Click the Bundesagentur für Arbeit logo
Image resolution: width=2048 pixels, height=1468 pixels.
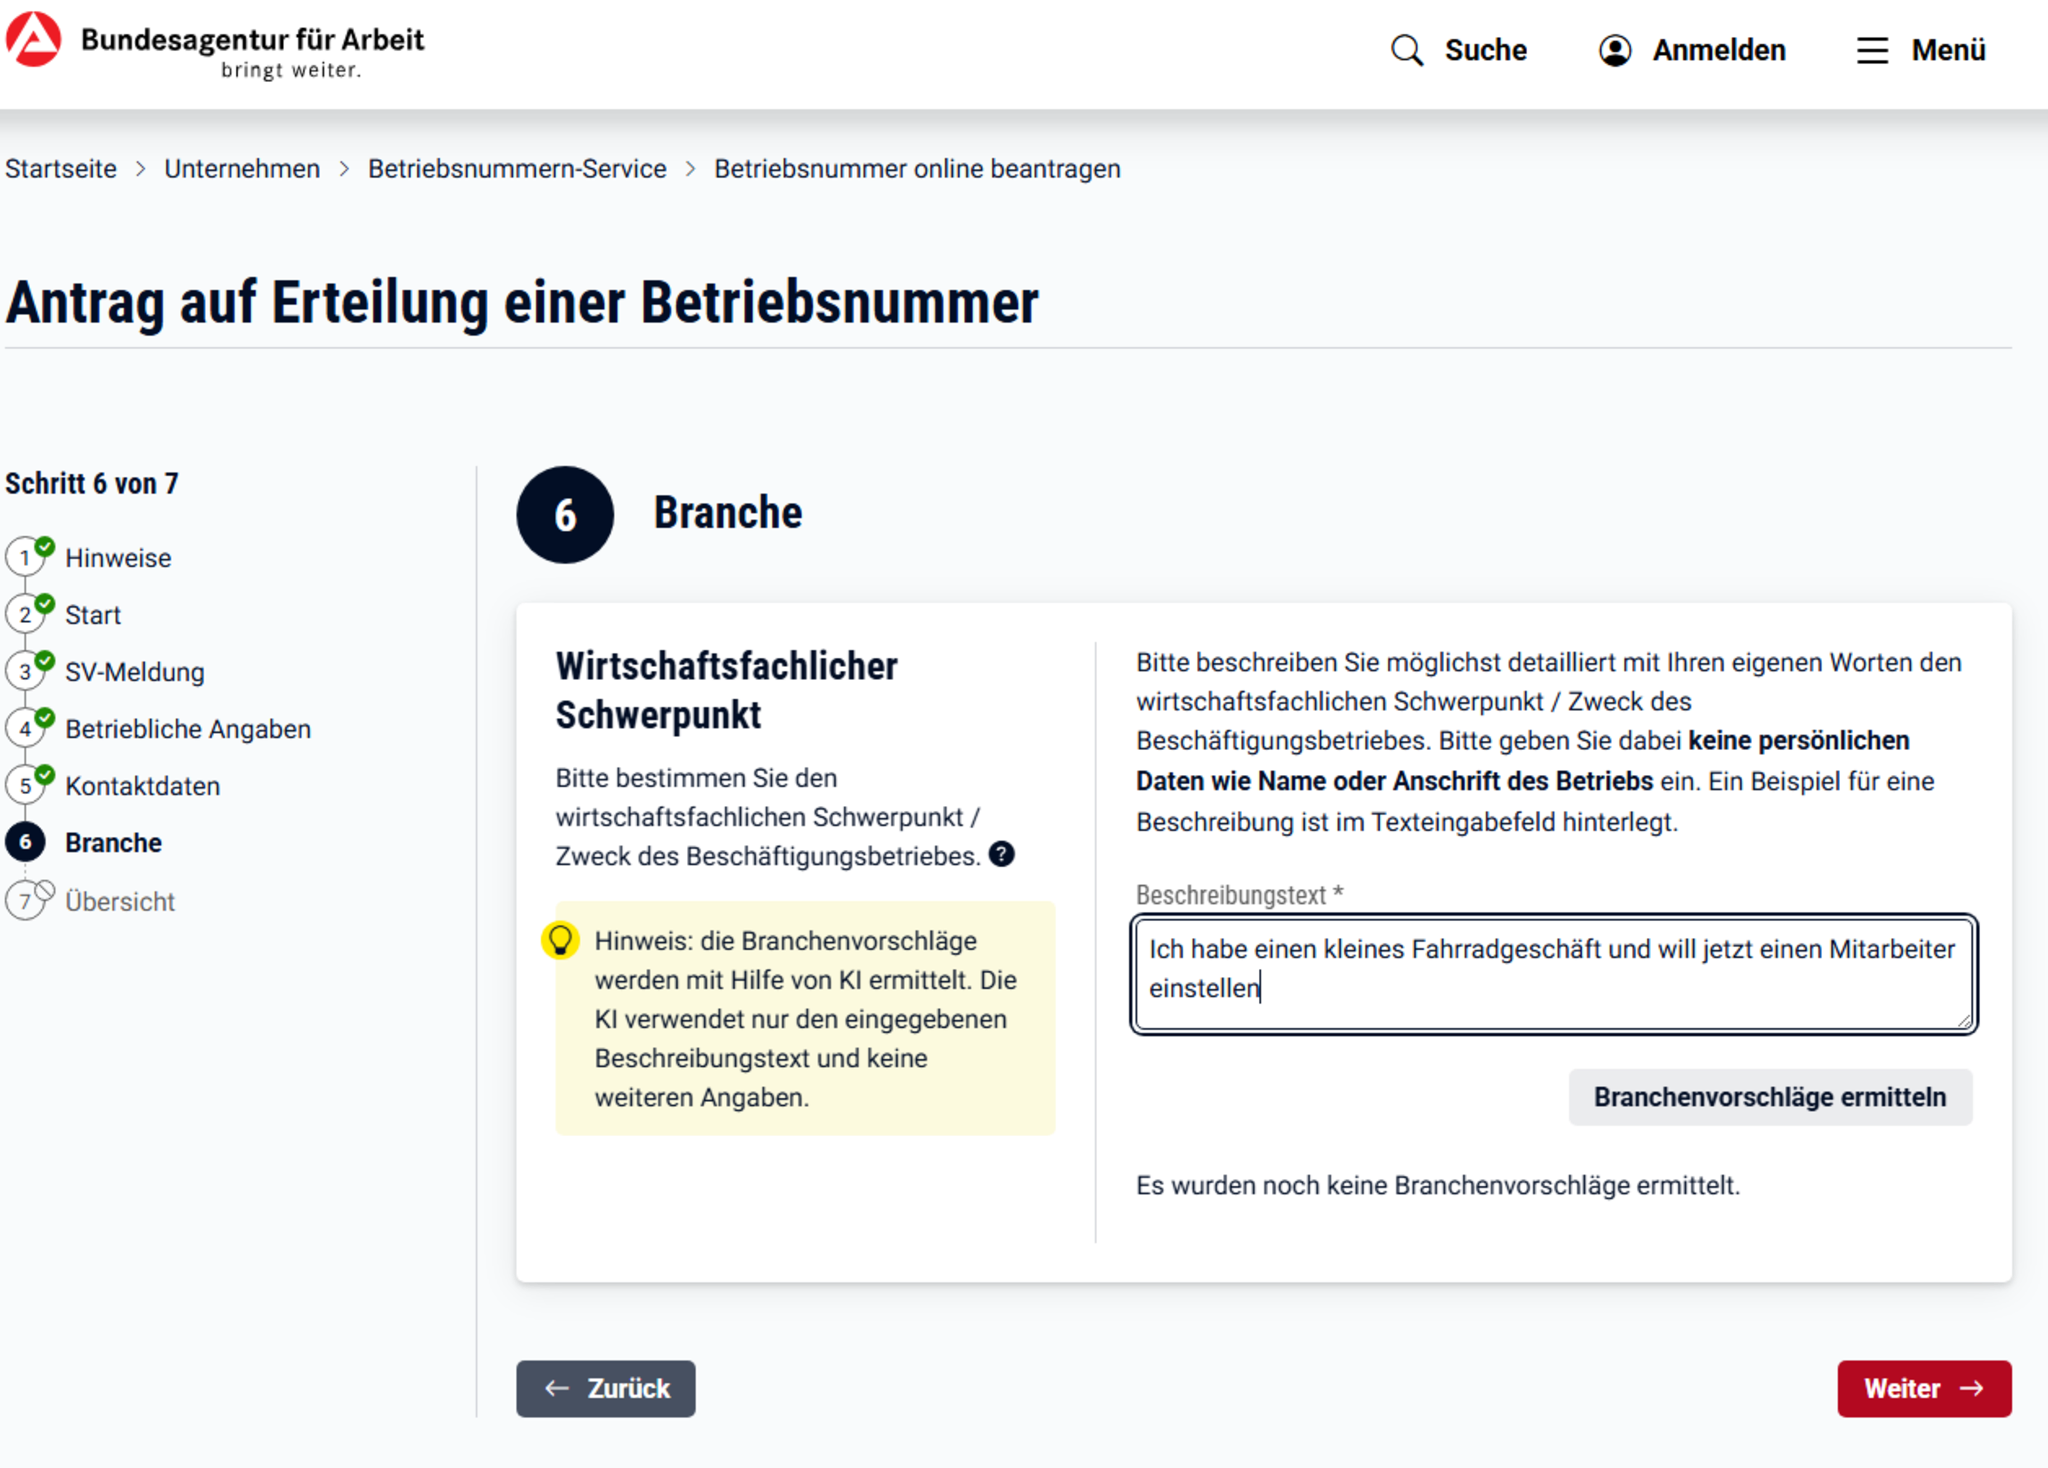pos(34,40)
